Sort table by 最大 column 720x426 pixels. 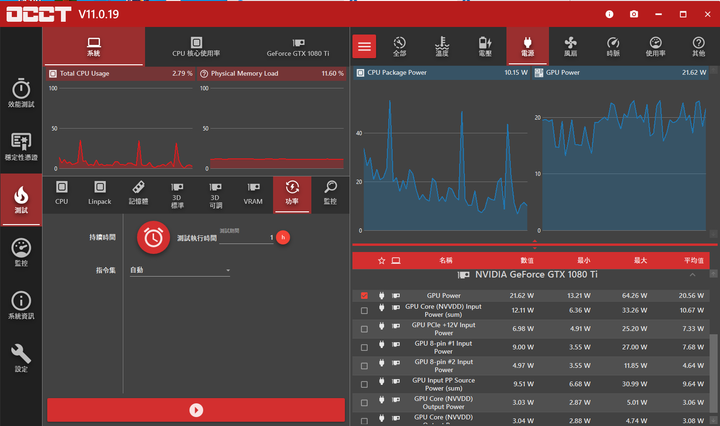[640, 261]
